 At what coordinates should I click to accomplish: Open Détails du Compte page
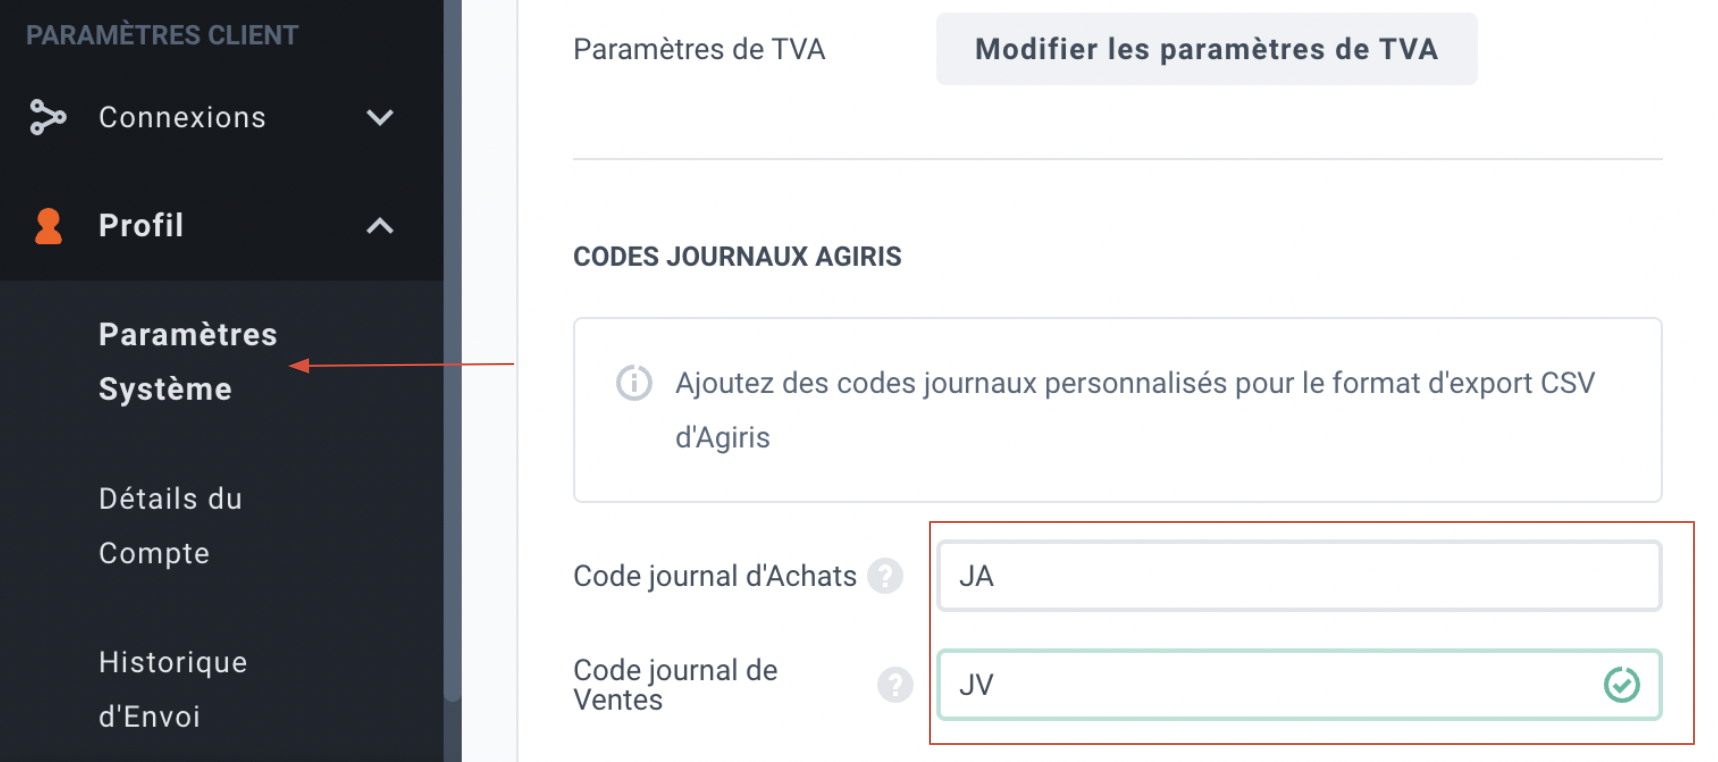point(171,526)
